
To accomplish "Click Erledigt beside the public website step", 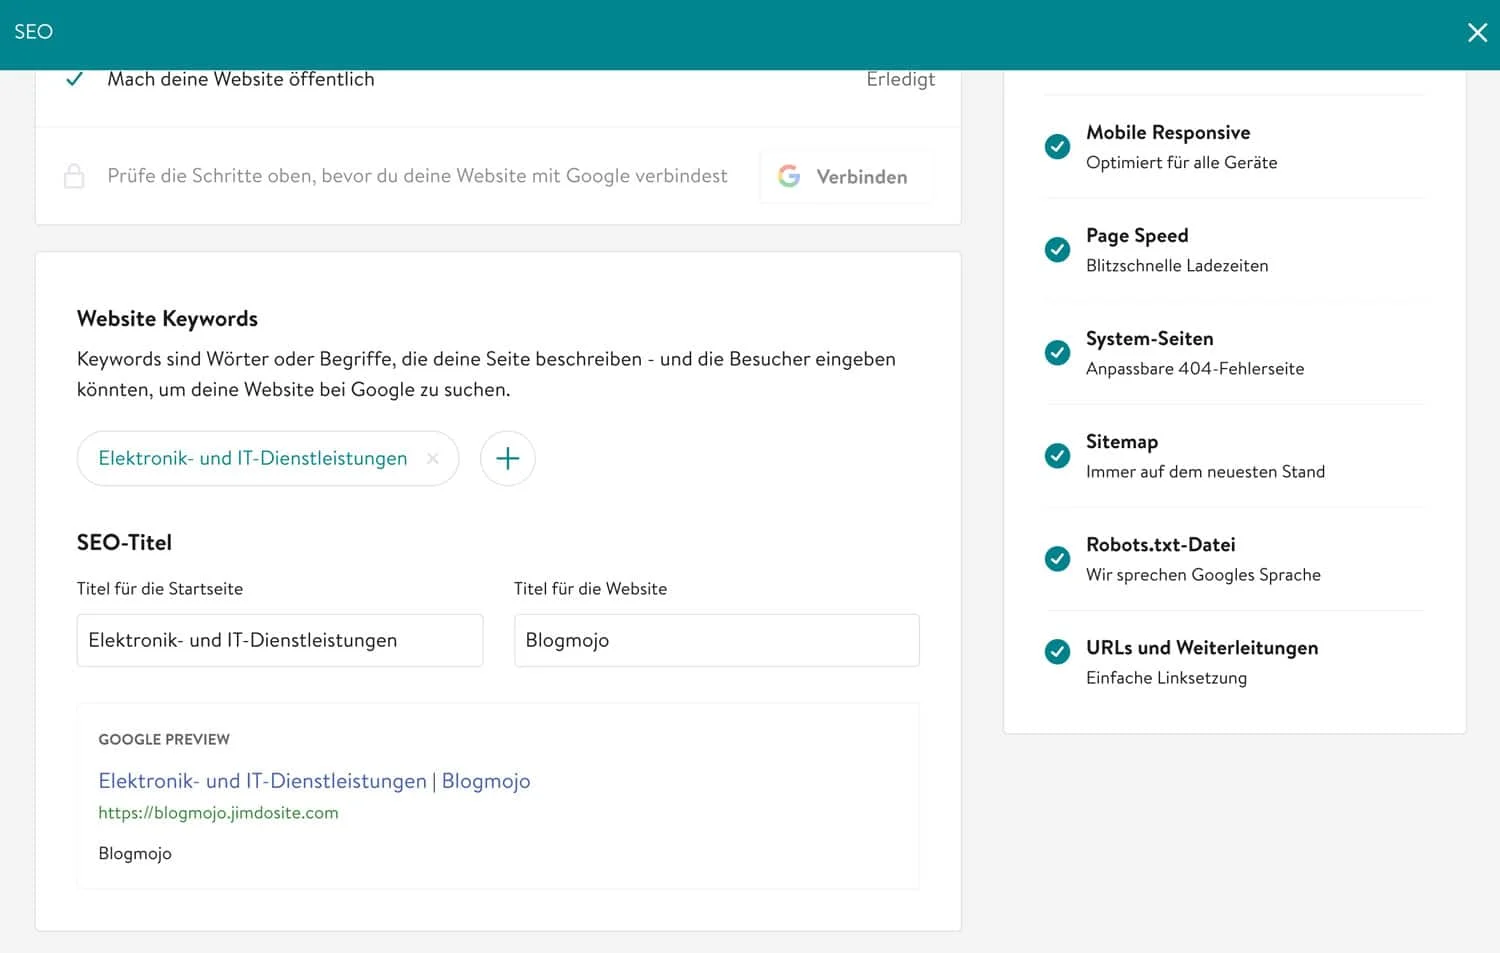I will pos(899,78).
